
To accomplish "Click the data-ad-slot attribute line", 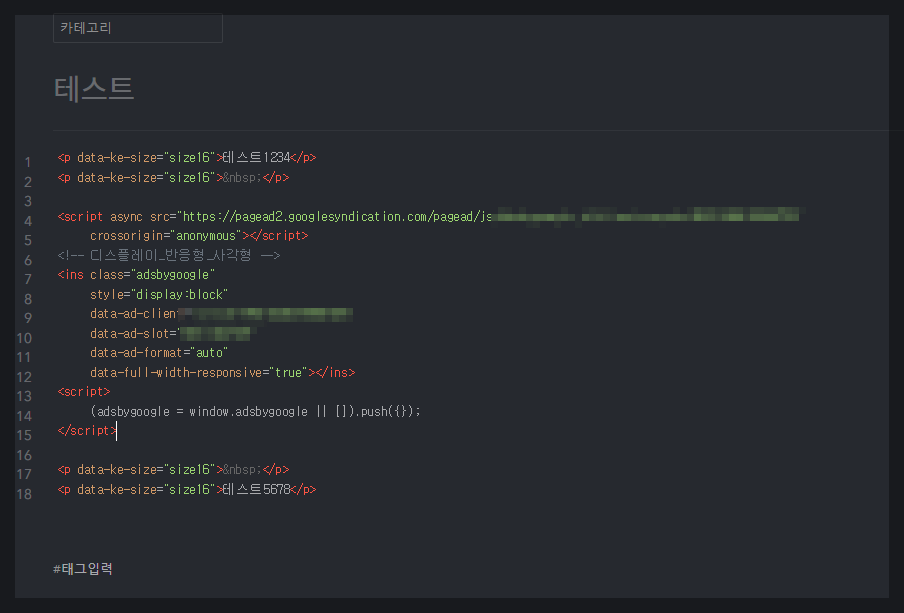I will point(173,333).
